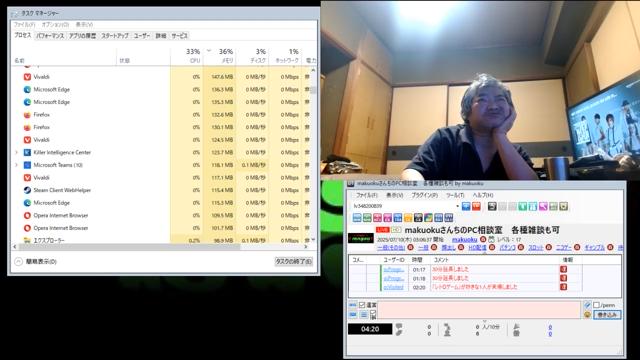Image resolution: width=640 pixels, height=360 pixels.
Task: Click the red disconnect icon in viewer toolbar
Action: [476, 207]
